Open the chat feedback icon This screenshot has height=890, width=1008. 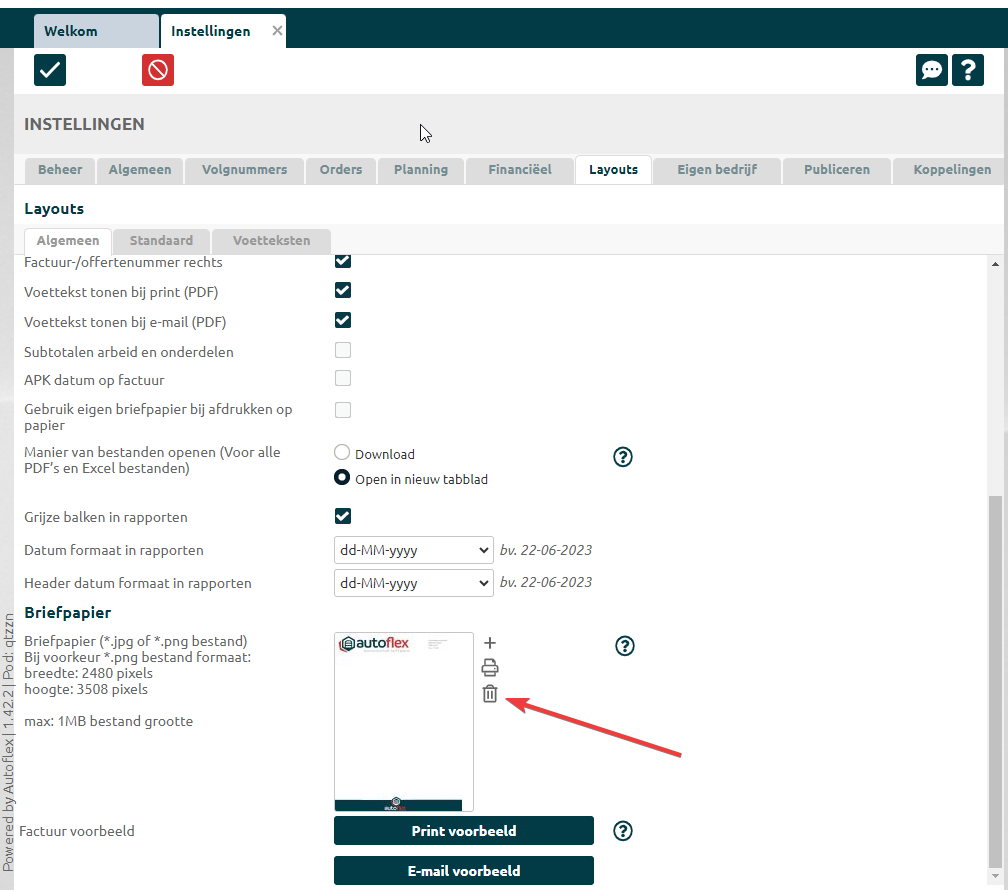click(932, 70)
